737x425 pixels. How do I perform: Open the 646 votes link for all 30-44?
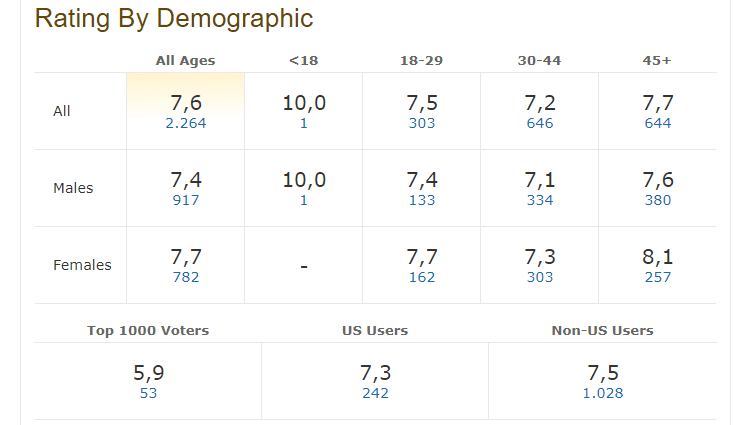pyautogui.click(x=540, y=124)
